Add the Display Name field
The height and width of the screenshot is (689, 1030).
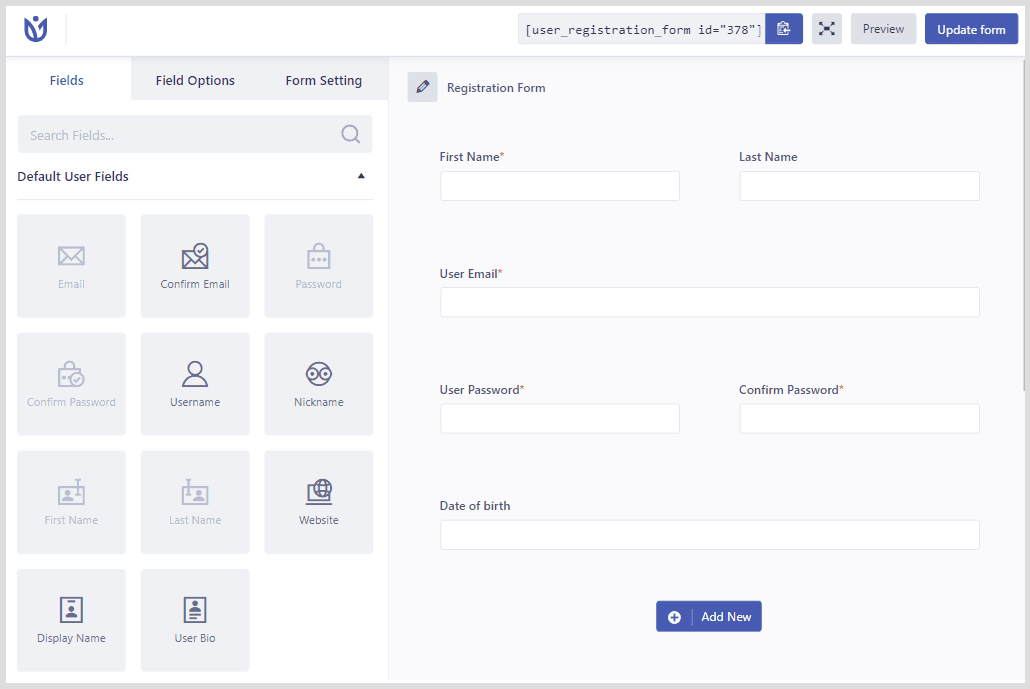(71, 620)
